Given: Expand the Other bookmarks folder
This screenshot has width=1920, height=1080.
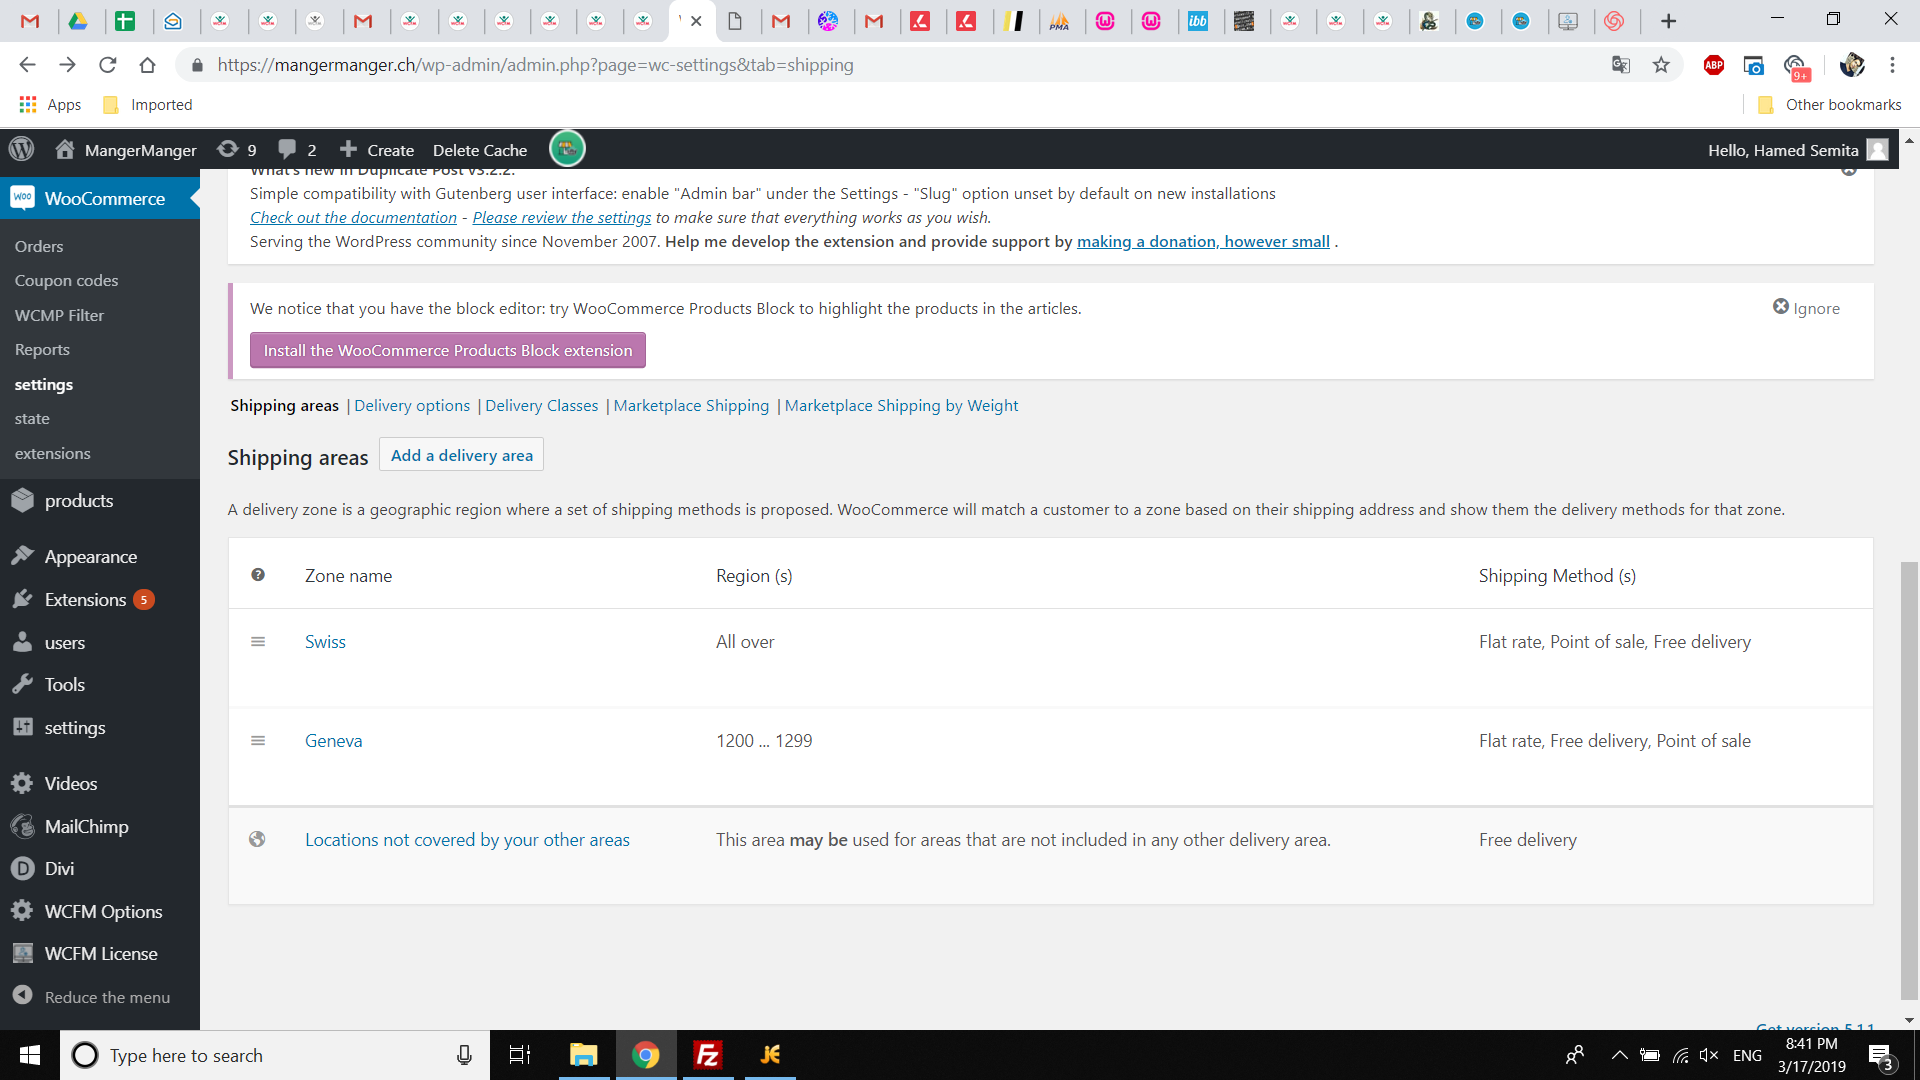Looking at the screenshot, I should click(x=1830, y=105).
